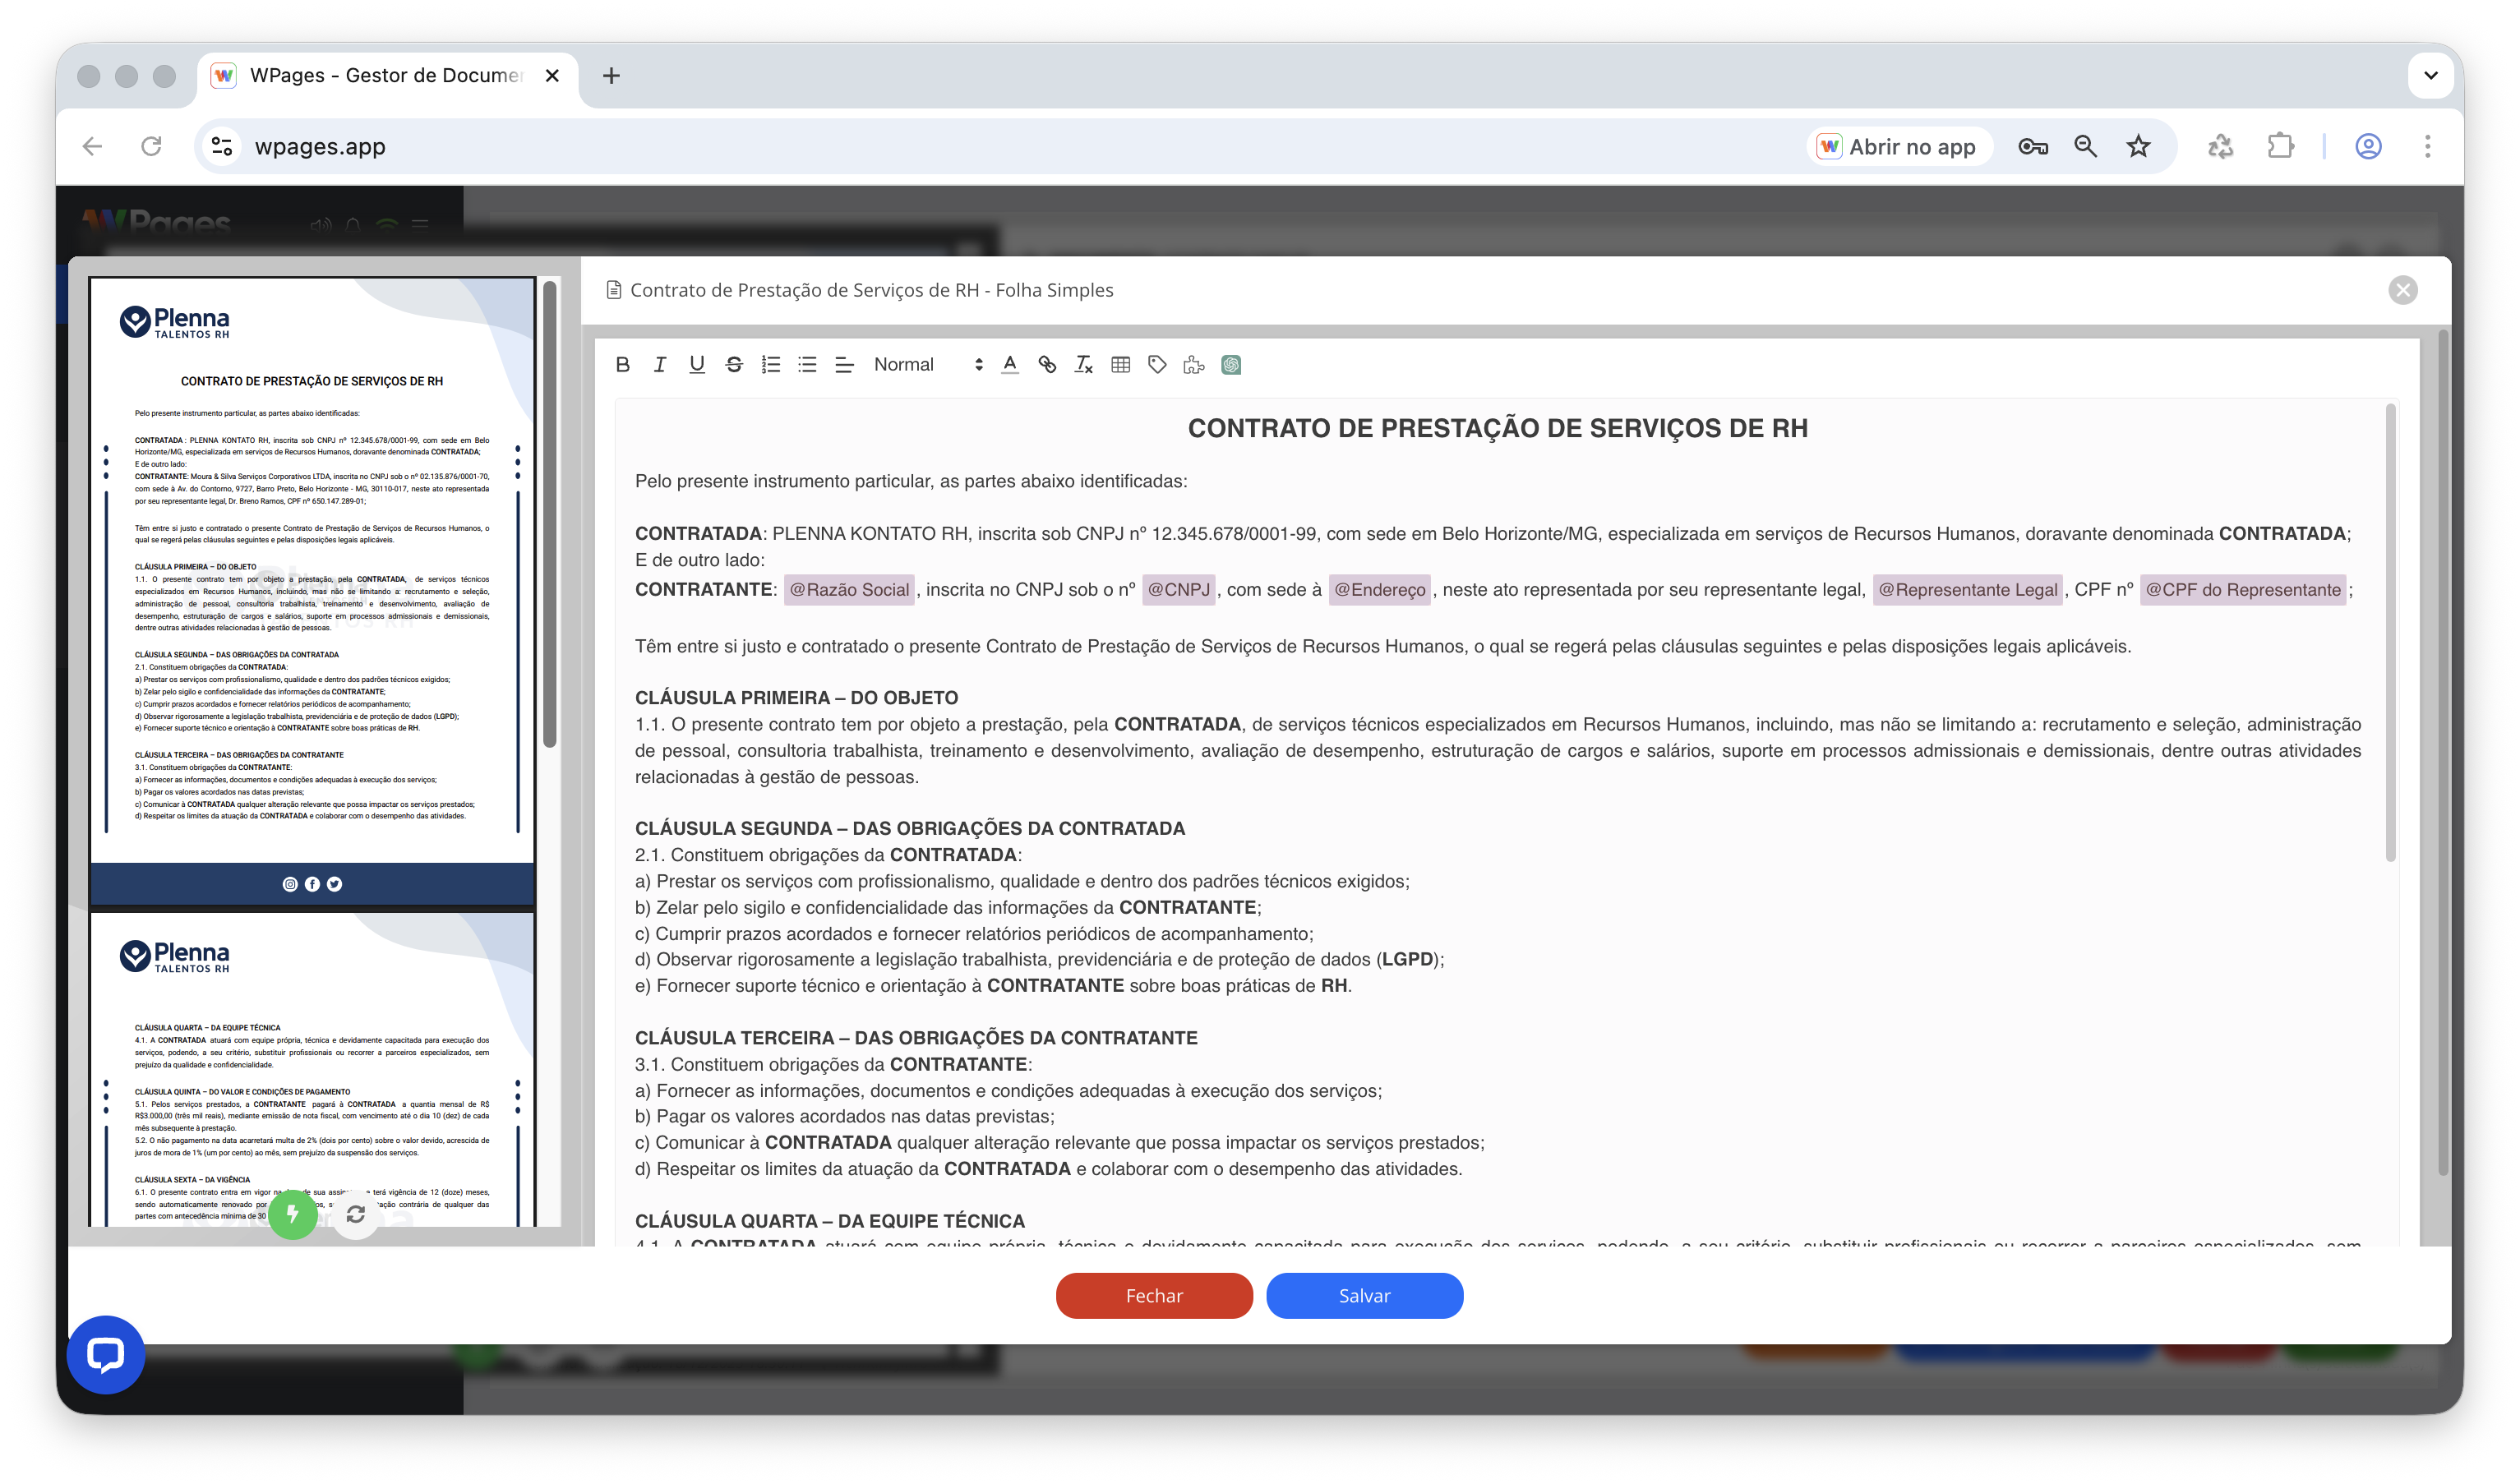Open browser tab list chevron

[x=2430, y=76]
